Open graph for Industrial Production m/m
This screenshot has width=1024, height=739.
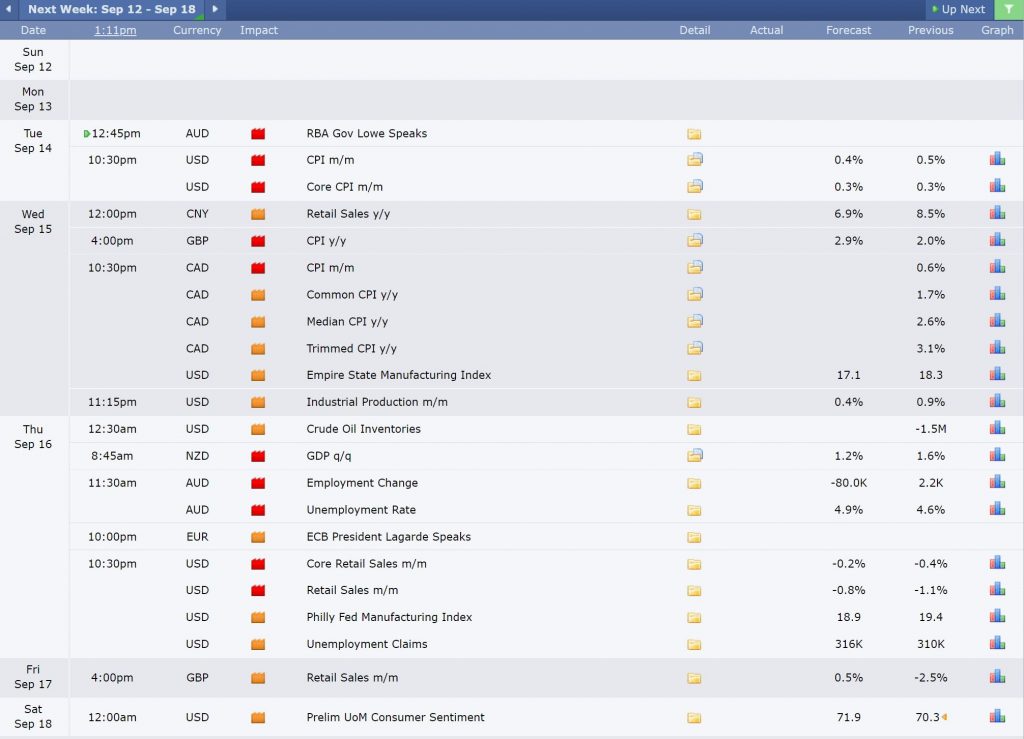tap(997, 401)
